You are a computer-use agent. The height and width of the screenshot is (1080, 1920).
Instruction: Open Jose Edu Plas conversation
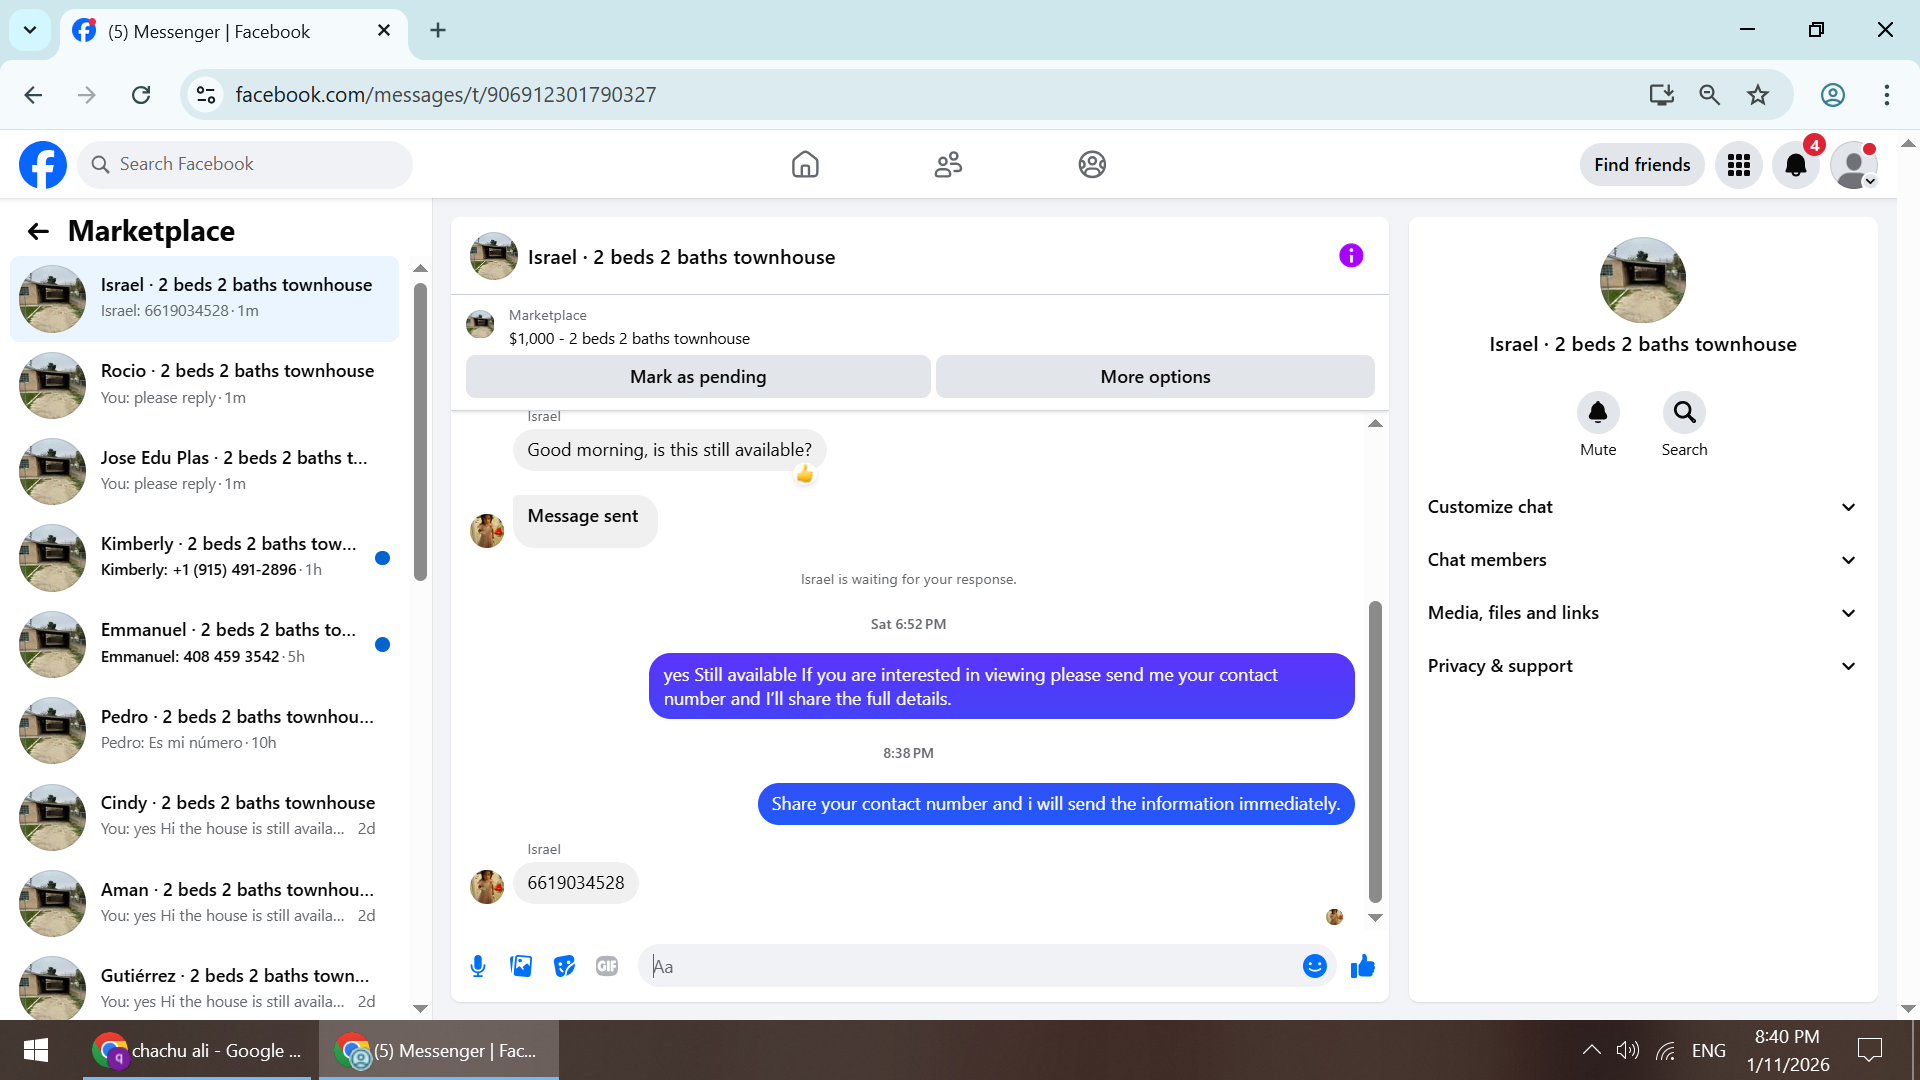(x=204, y=471)
